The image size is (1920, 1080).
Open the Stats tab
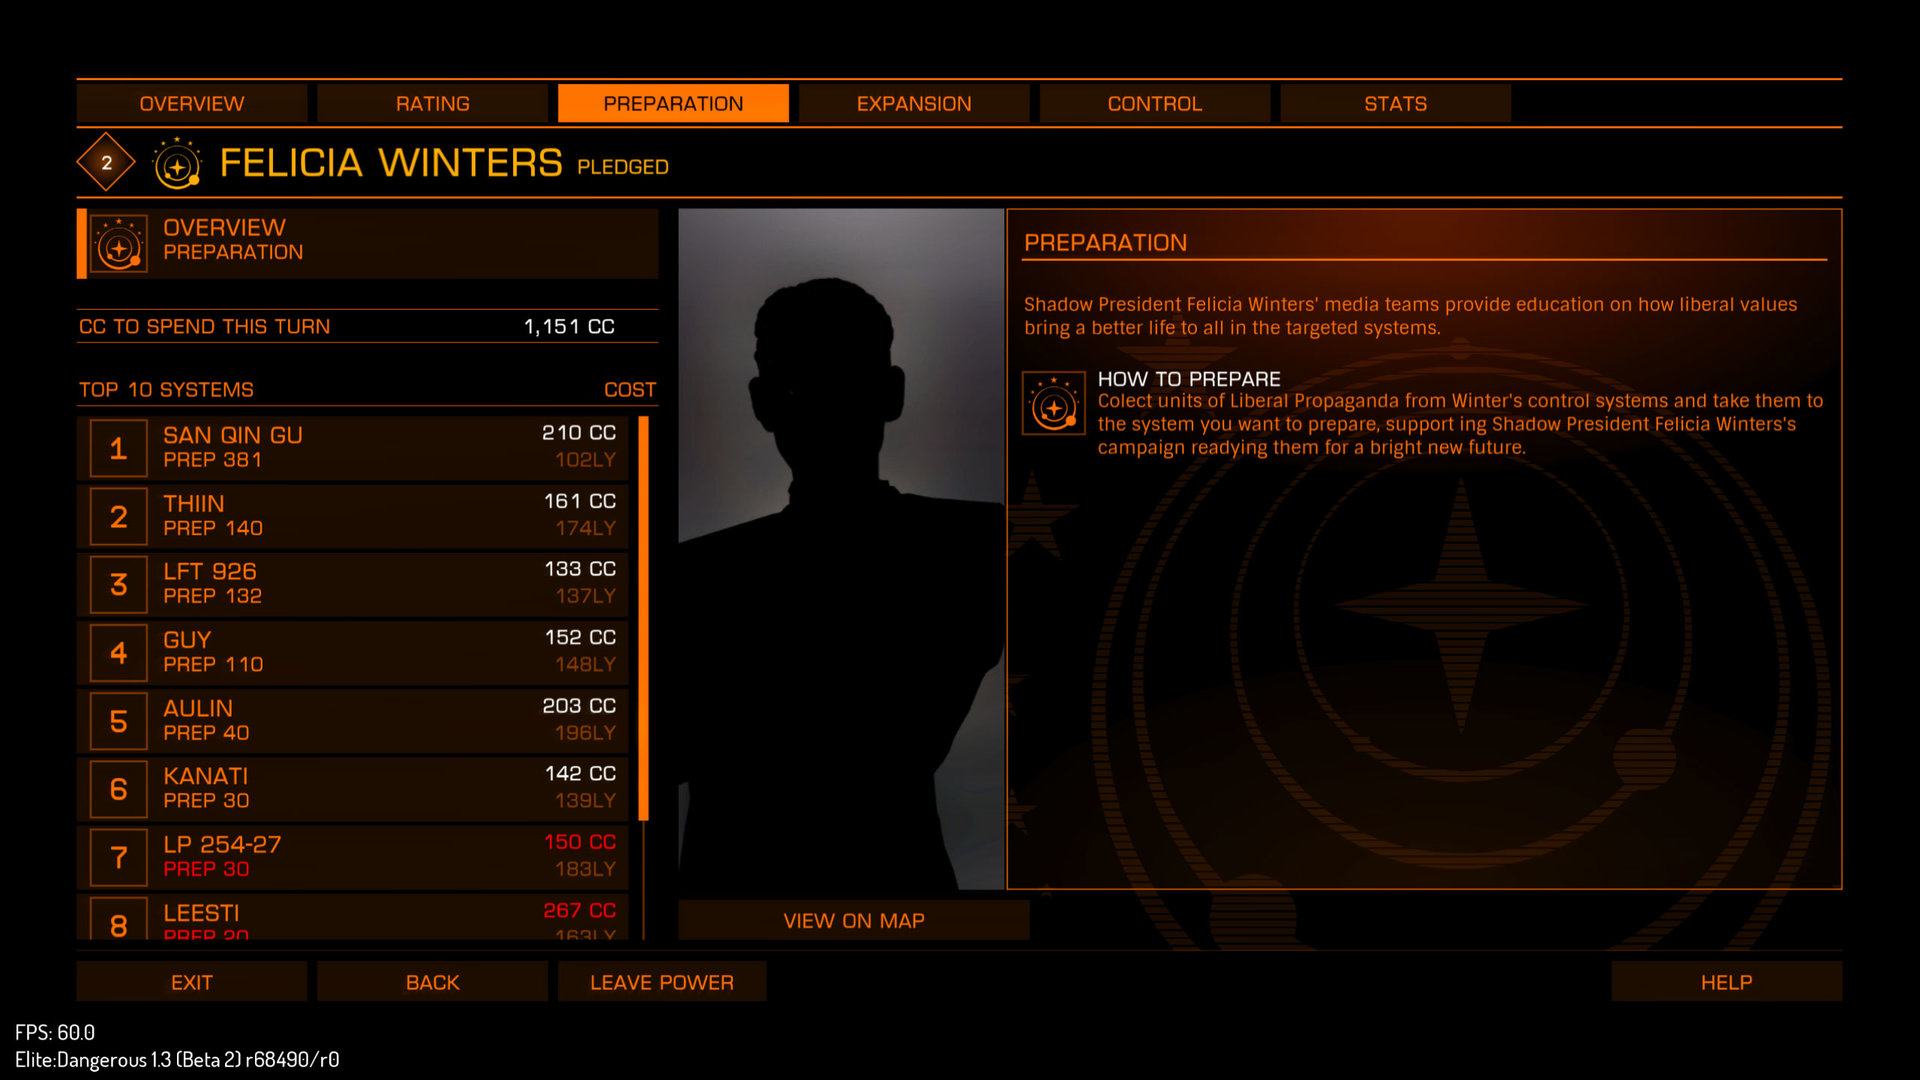click(1395, 103)
